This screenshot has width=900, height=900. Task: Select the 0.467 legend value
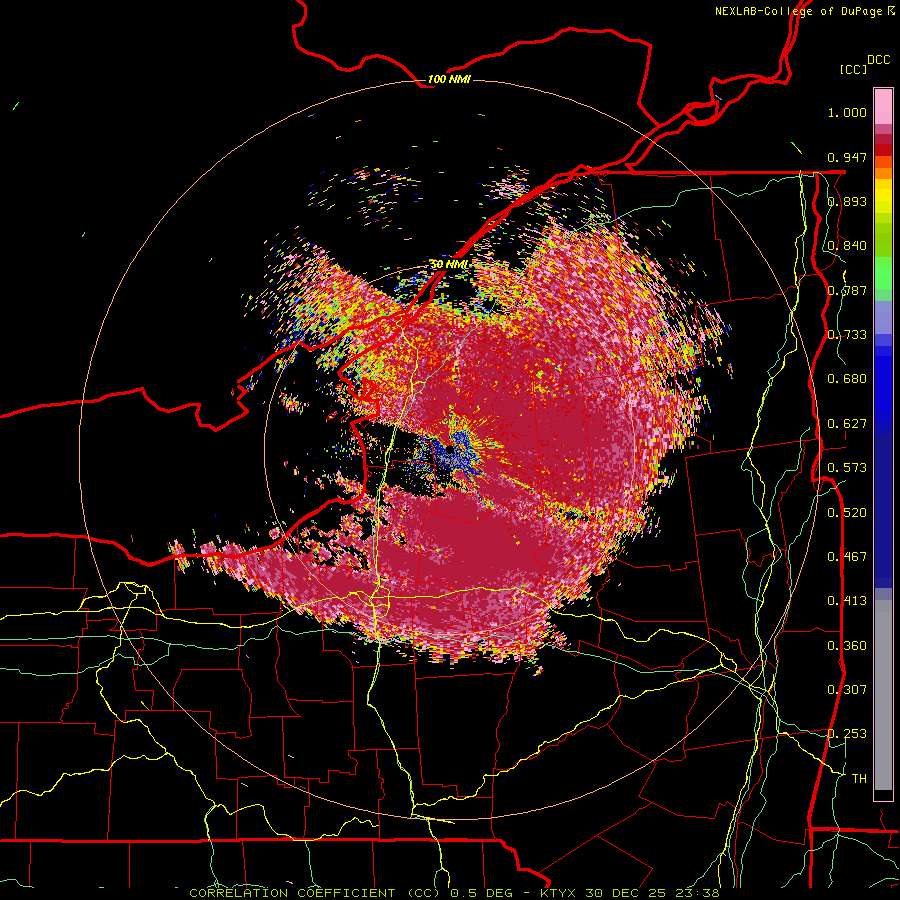click(847, 557)
